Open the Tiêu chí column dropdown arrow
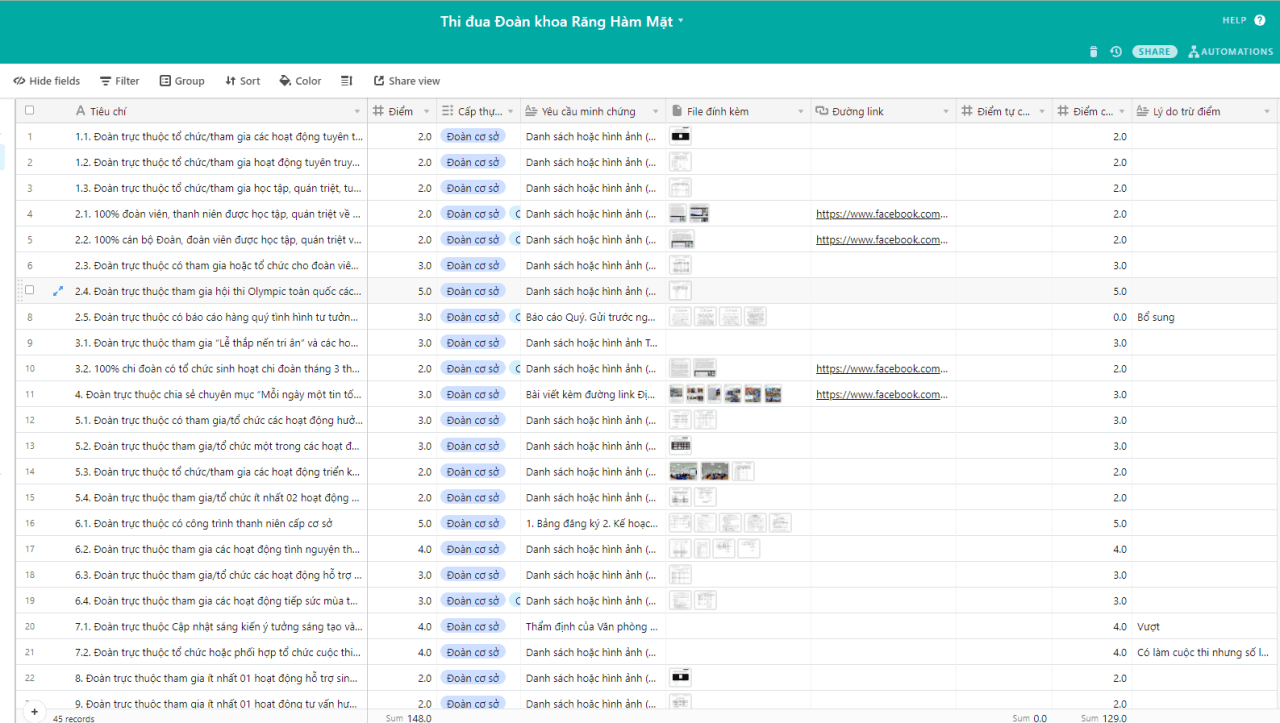 point(357,112)
